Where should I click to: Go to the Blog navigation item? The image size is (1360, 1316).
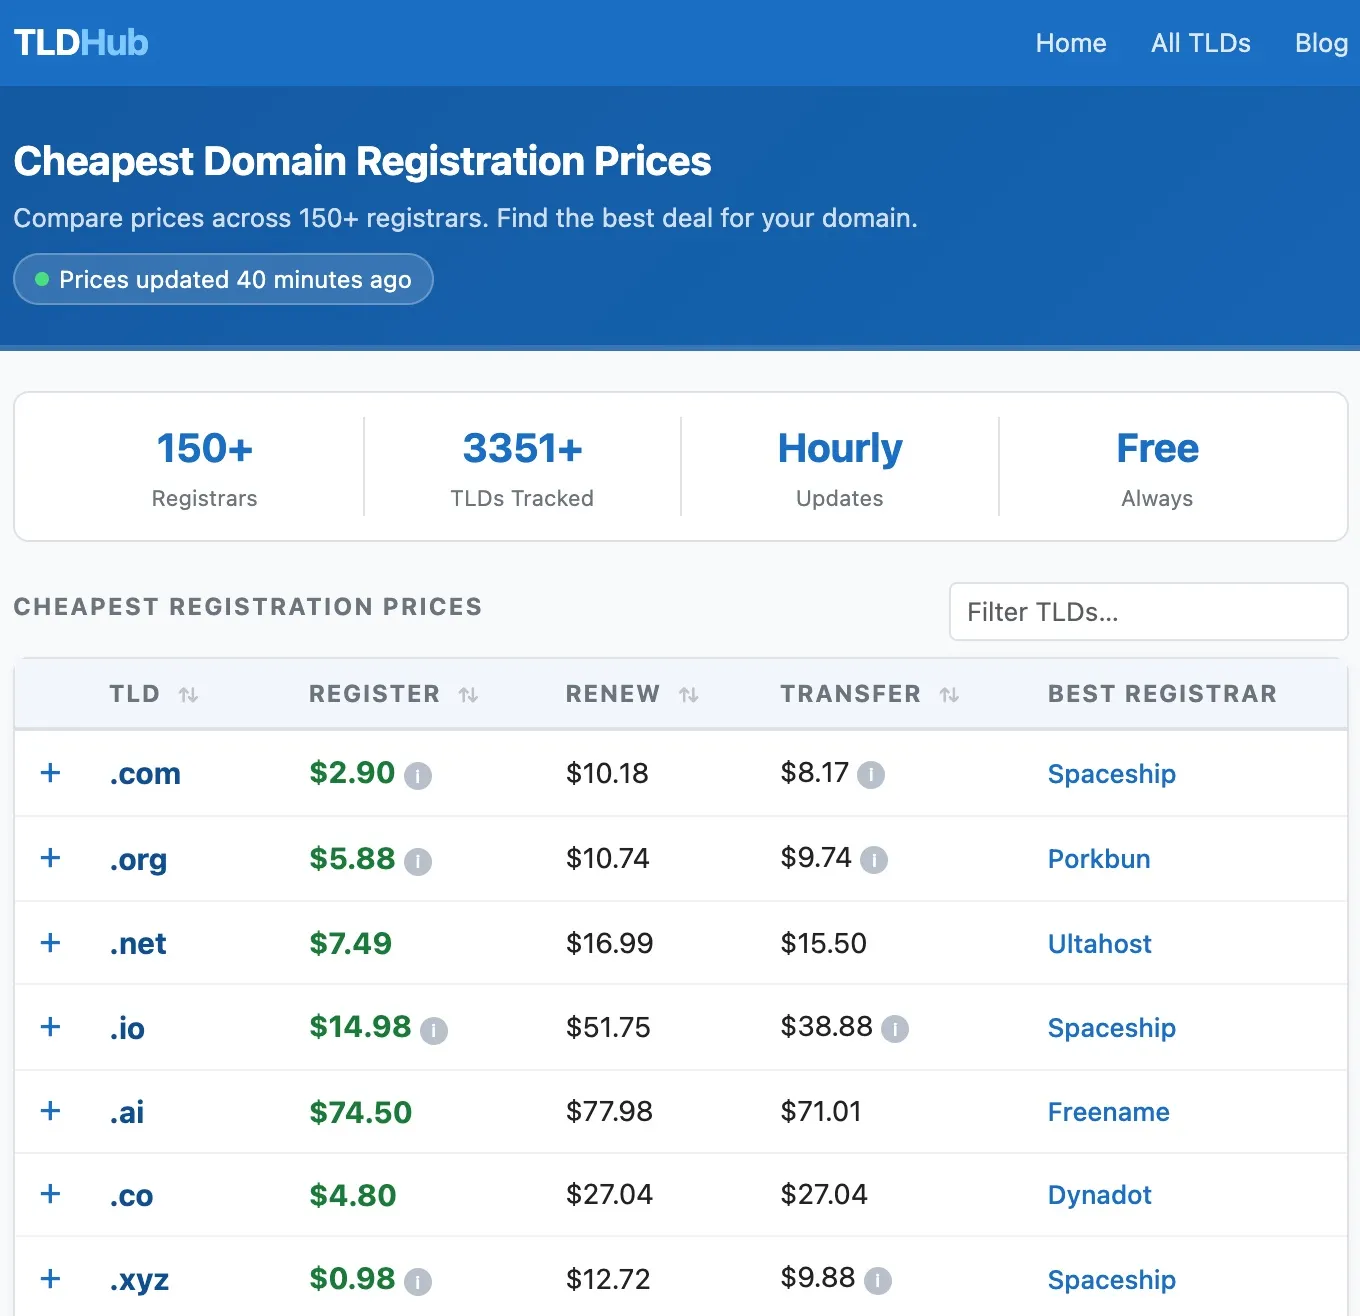(x=1321, y=43)
